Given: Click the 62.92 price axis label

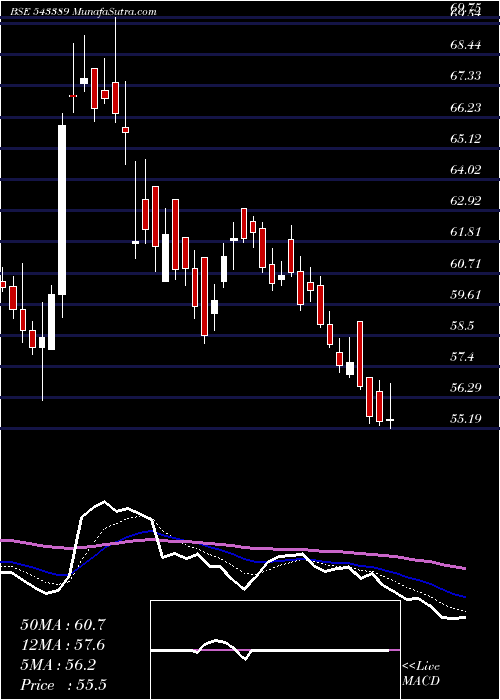Looking at the screenshot, I should (x=466, y=201).
